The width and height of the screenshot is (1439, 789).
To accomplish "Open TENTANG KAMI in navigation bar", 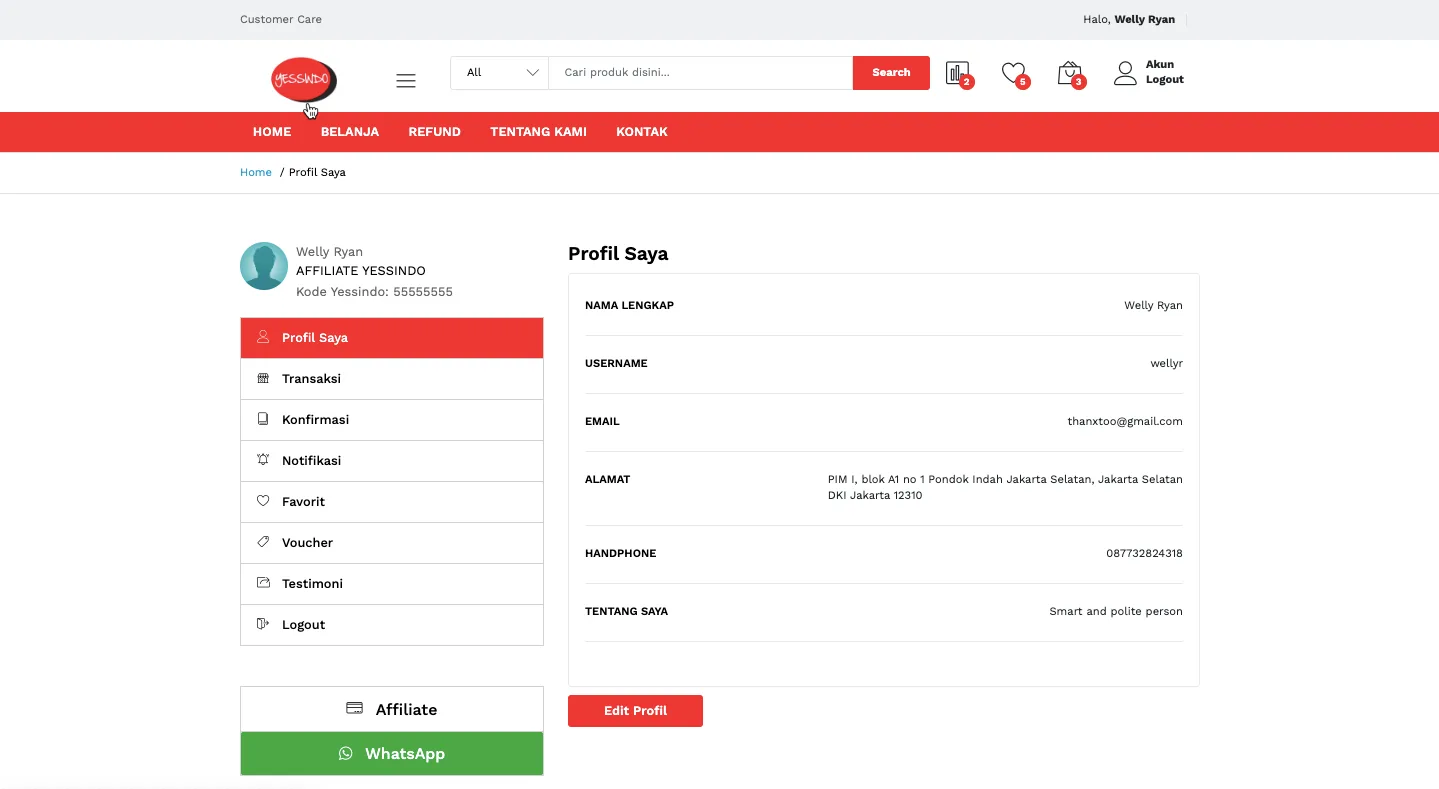I will coord(538,132).
